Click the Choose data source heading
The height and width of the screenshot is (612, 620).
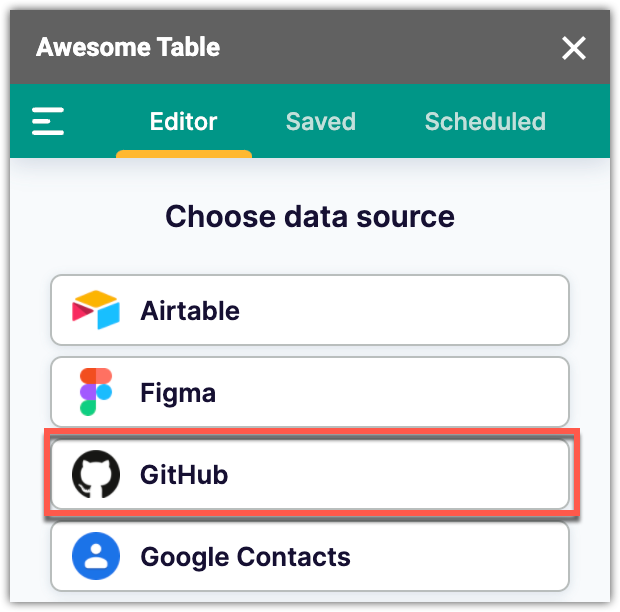(310, 216)
